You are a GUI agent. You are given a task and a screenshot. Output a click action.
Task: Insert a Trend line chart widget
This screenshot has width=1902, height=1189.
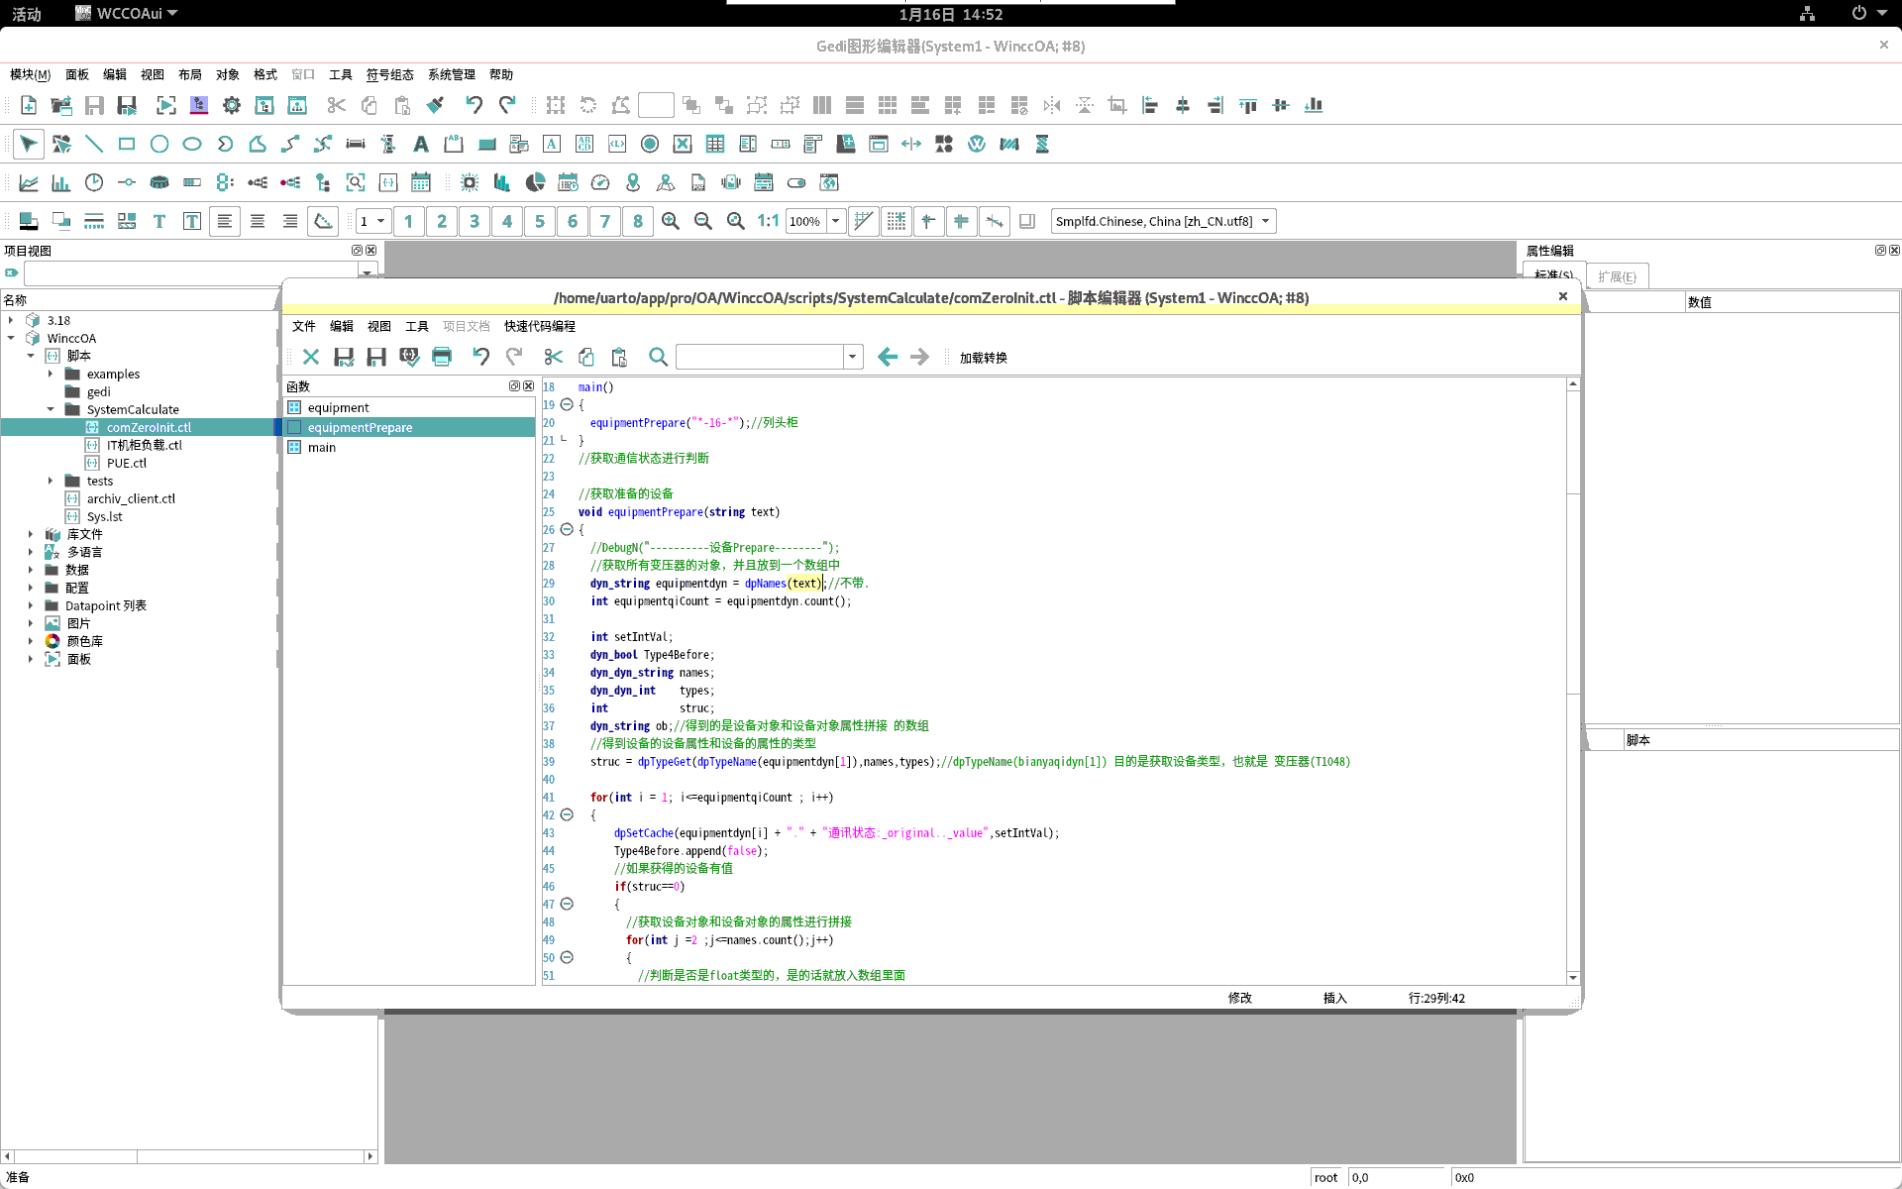click(28, 182)
